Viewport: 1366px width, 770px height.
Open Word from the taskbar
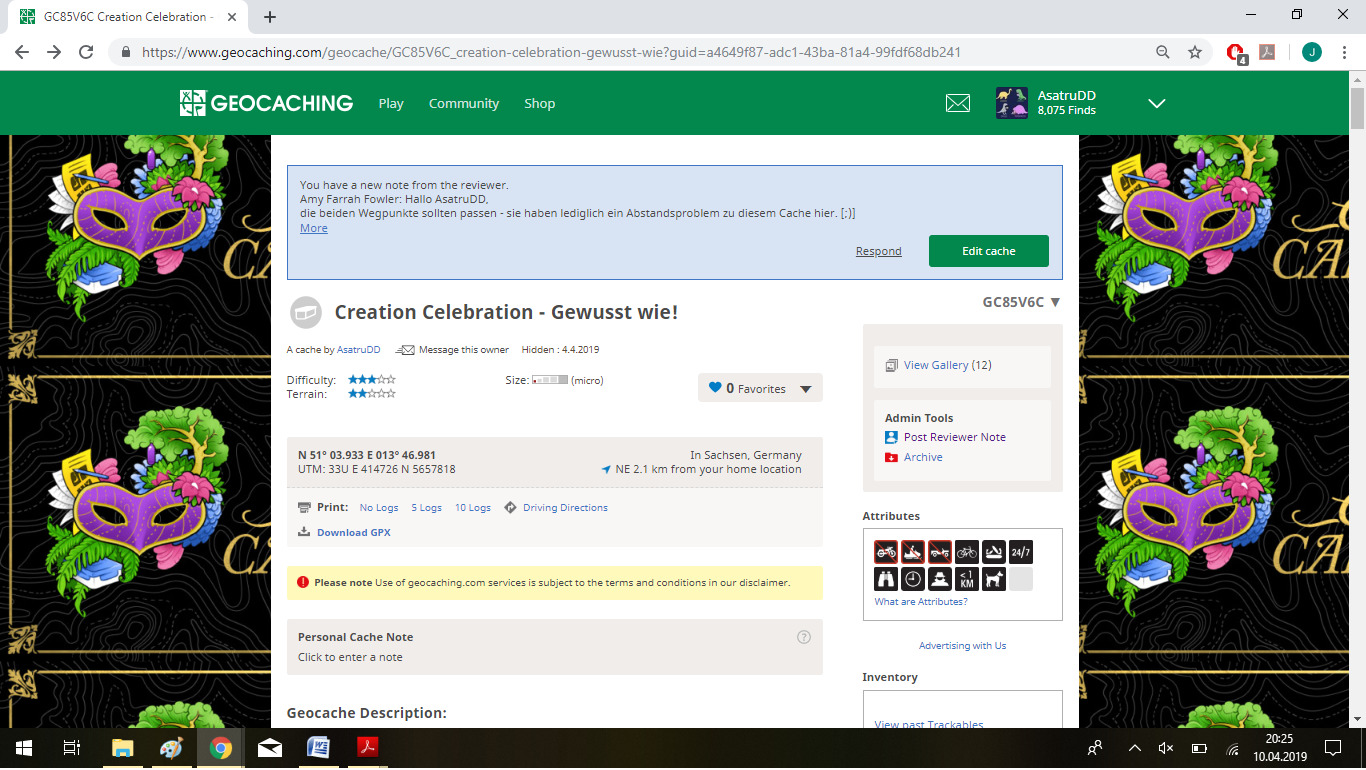coord(318,748)
